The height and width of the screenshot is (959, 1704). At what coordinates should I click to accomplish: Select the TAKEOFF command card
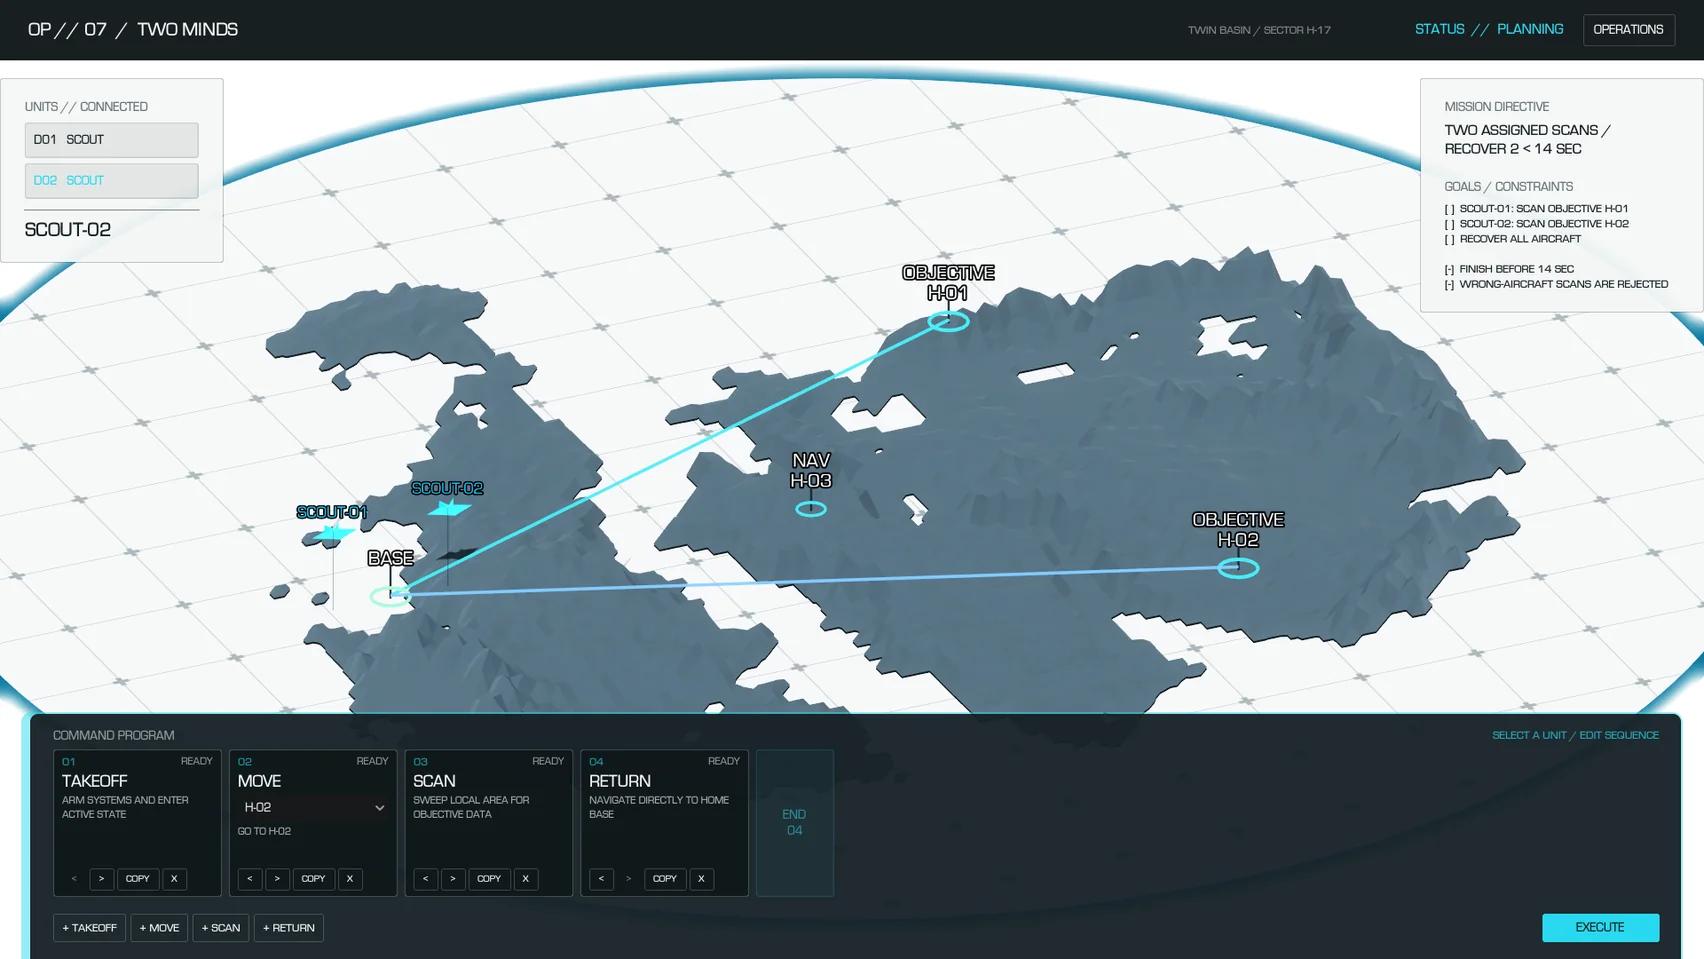pyautogui.click(x=137, y=823)
